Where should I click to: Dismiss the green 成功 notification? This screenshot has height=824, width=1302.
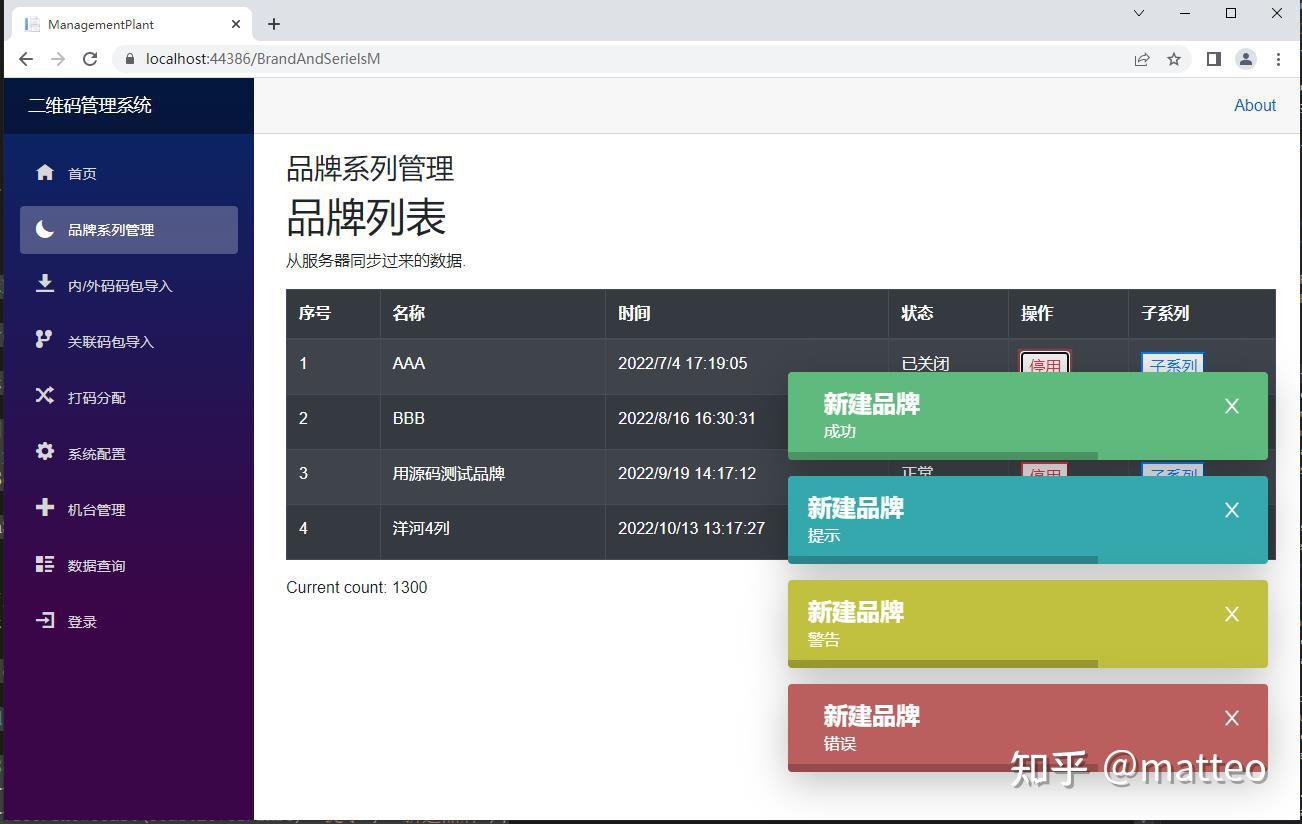coord(1232,406)
